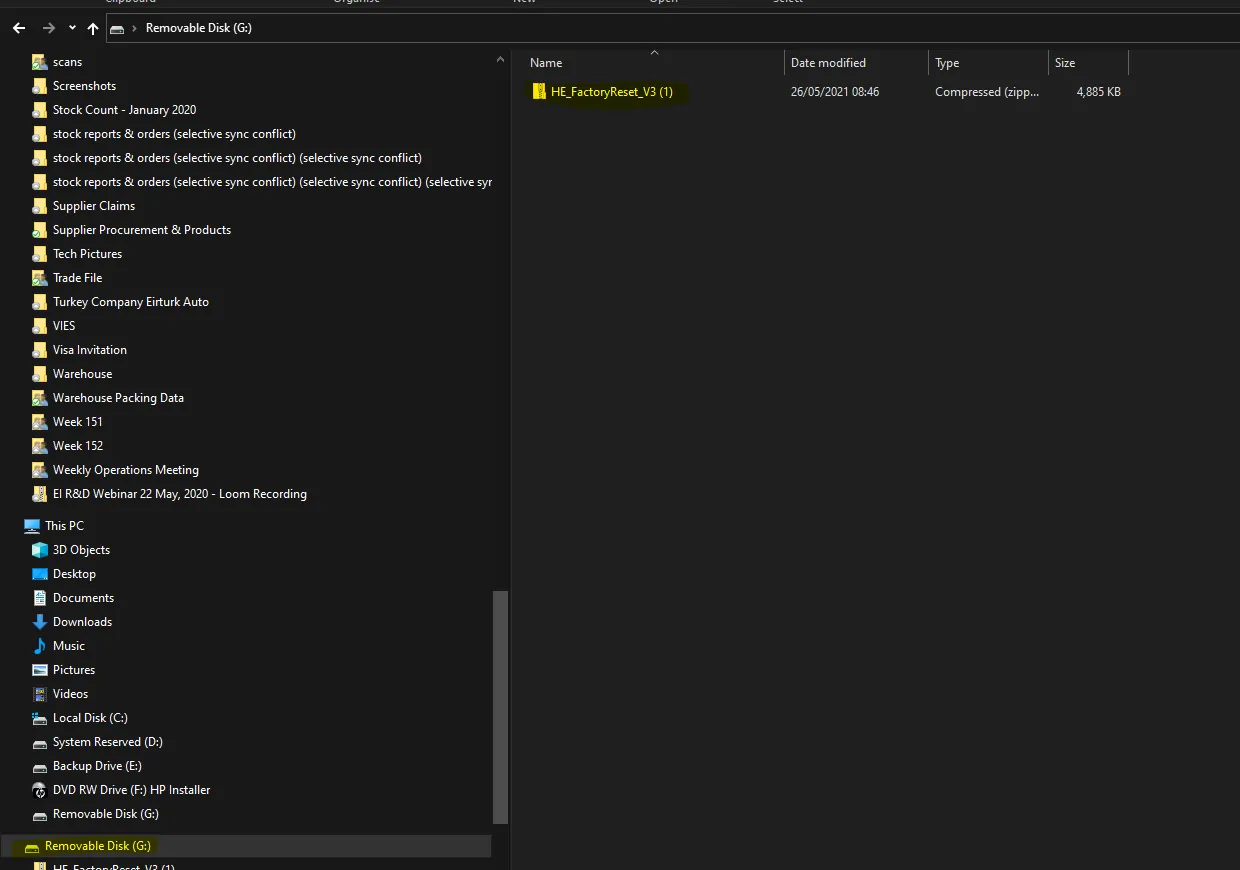Expand address bar root chevron
This screenshot has width=1240, height=870.
point(134,28)
